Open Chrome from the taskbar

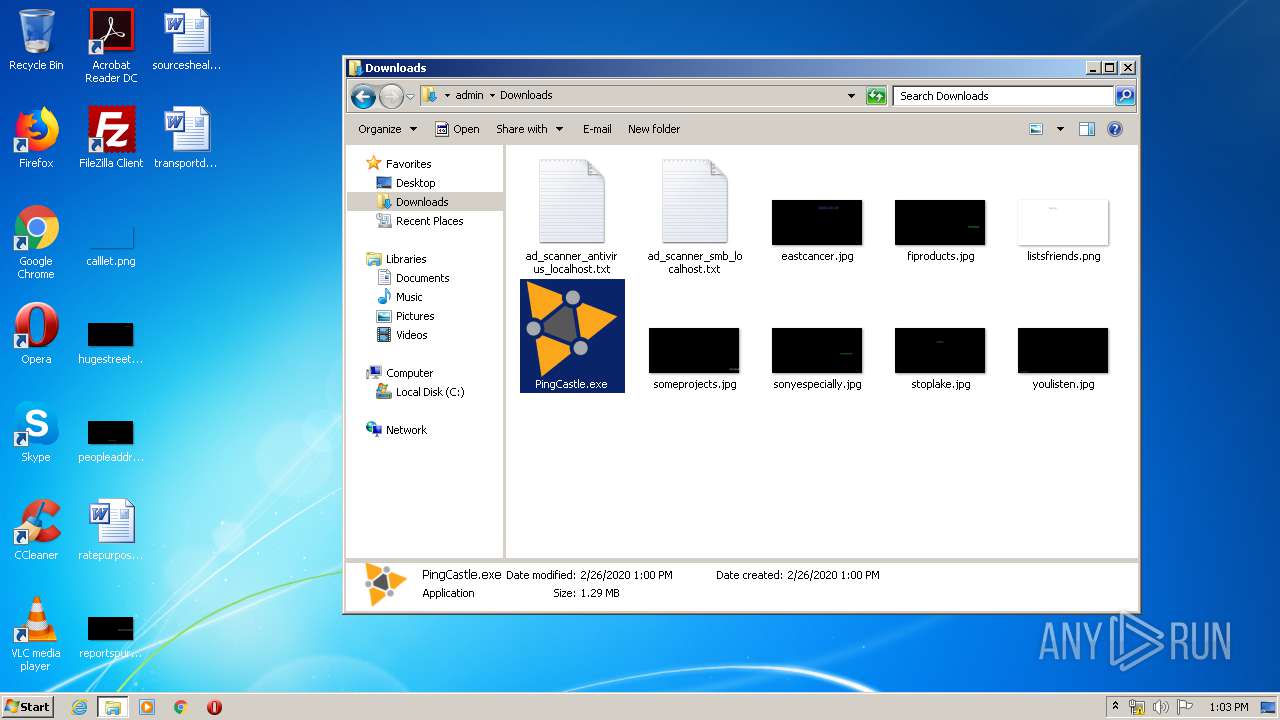pyautogui.click(x=181, y=707)
